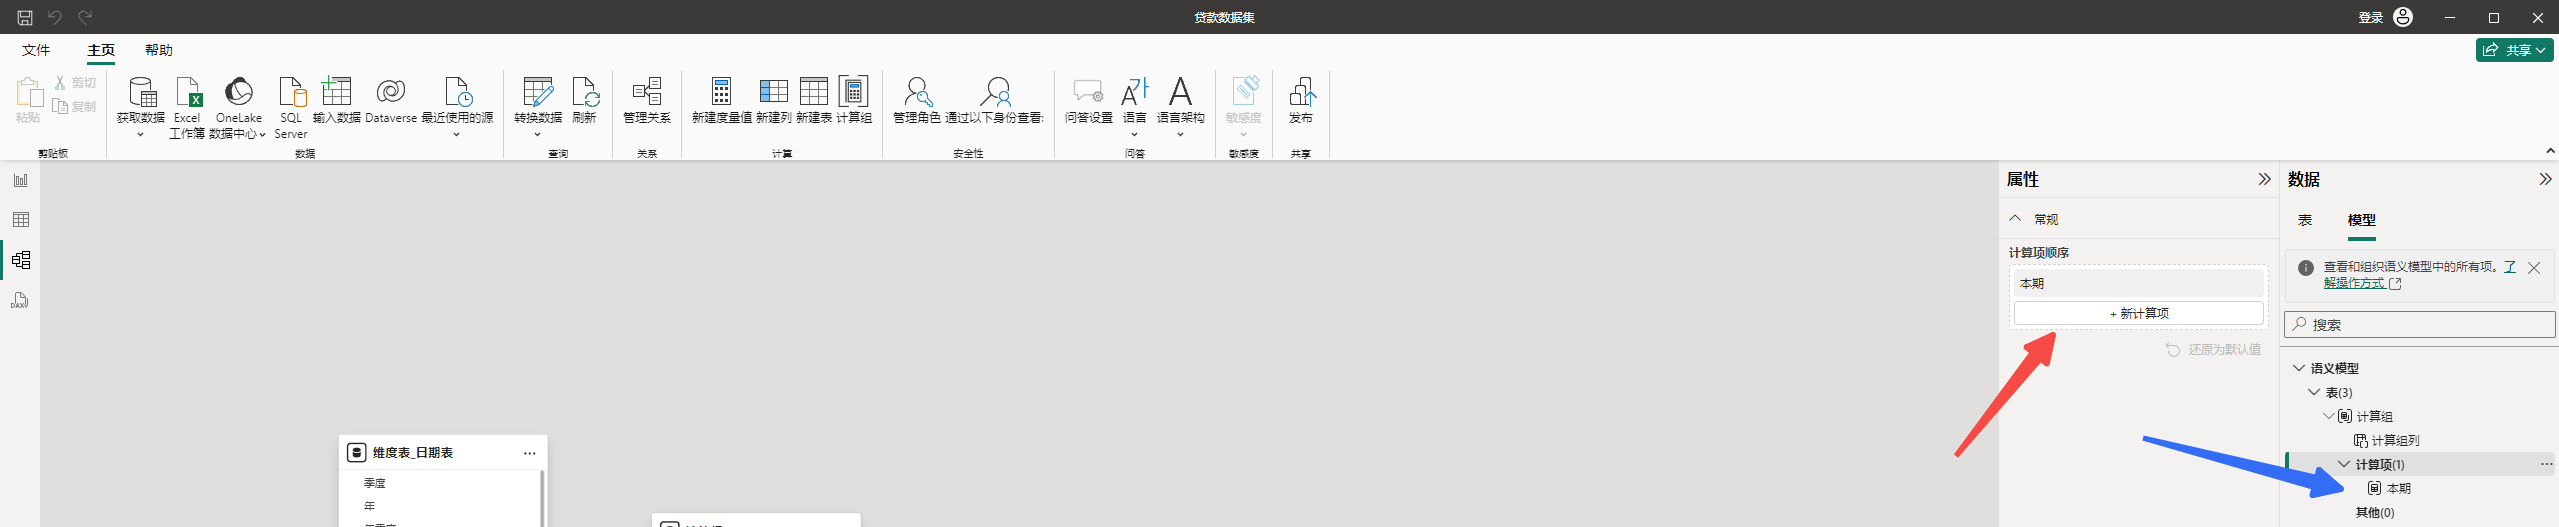This screenshot has height=527, width=2559.
Task: Open Excel 工作簿 data source
Action: pos(187,93)
